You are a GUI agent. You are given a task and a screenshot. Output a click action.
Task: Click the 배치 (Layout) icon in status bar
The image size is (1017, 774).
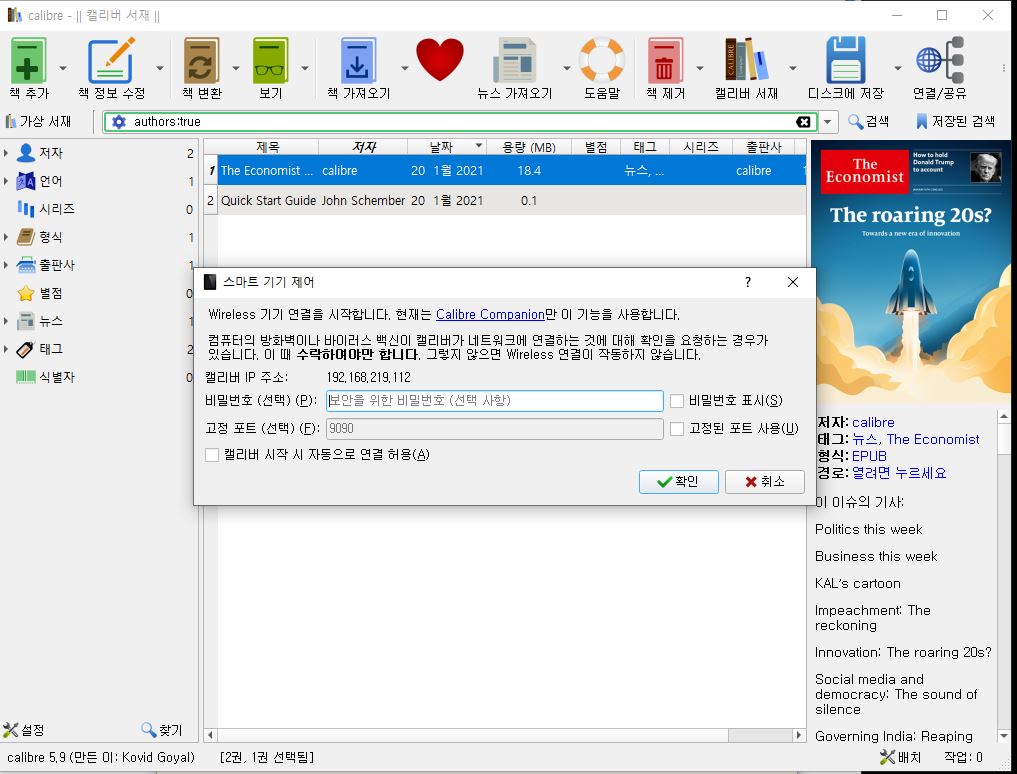(900, 757)
